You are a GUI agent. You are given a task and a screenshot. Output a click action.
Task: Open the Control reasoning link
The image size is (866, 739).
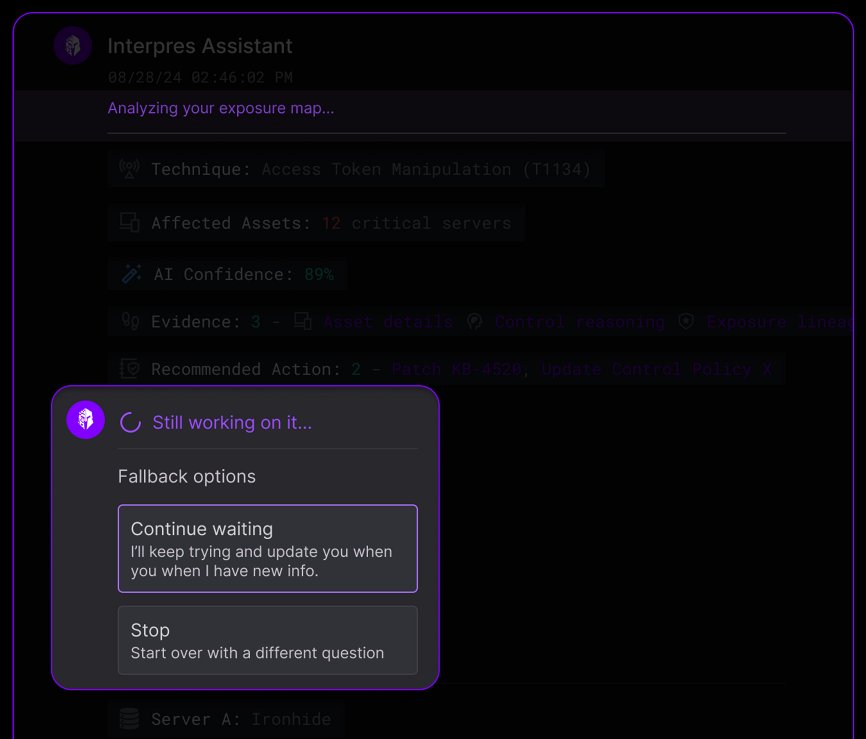tap(580, 322)
